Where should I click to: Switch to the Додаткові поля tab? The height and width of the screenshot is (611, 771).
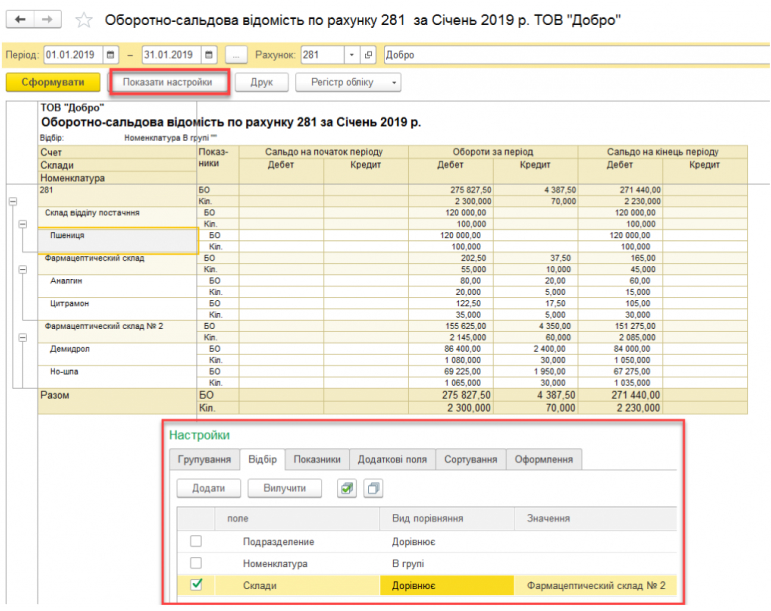pyautogui.click(x=392, y=459)
